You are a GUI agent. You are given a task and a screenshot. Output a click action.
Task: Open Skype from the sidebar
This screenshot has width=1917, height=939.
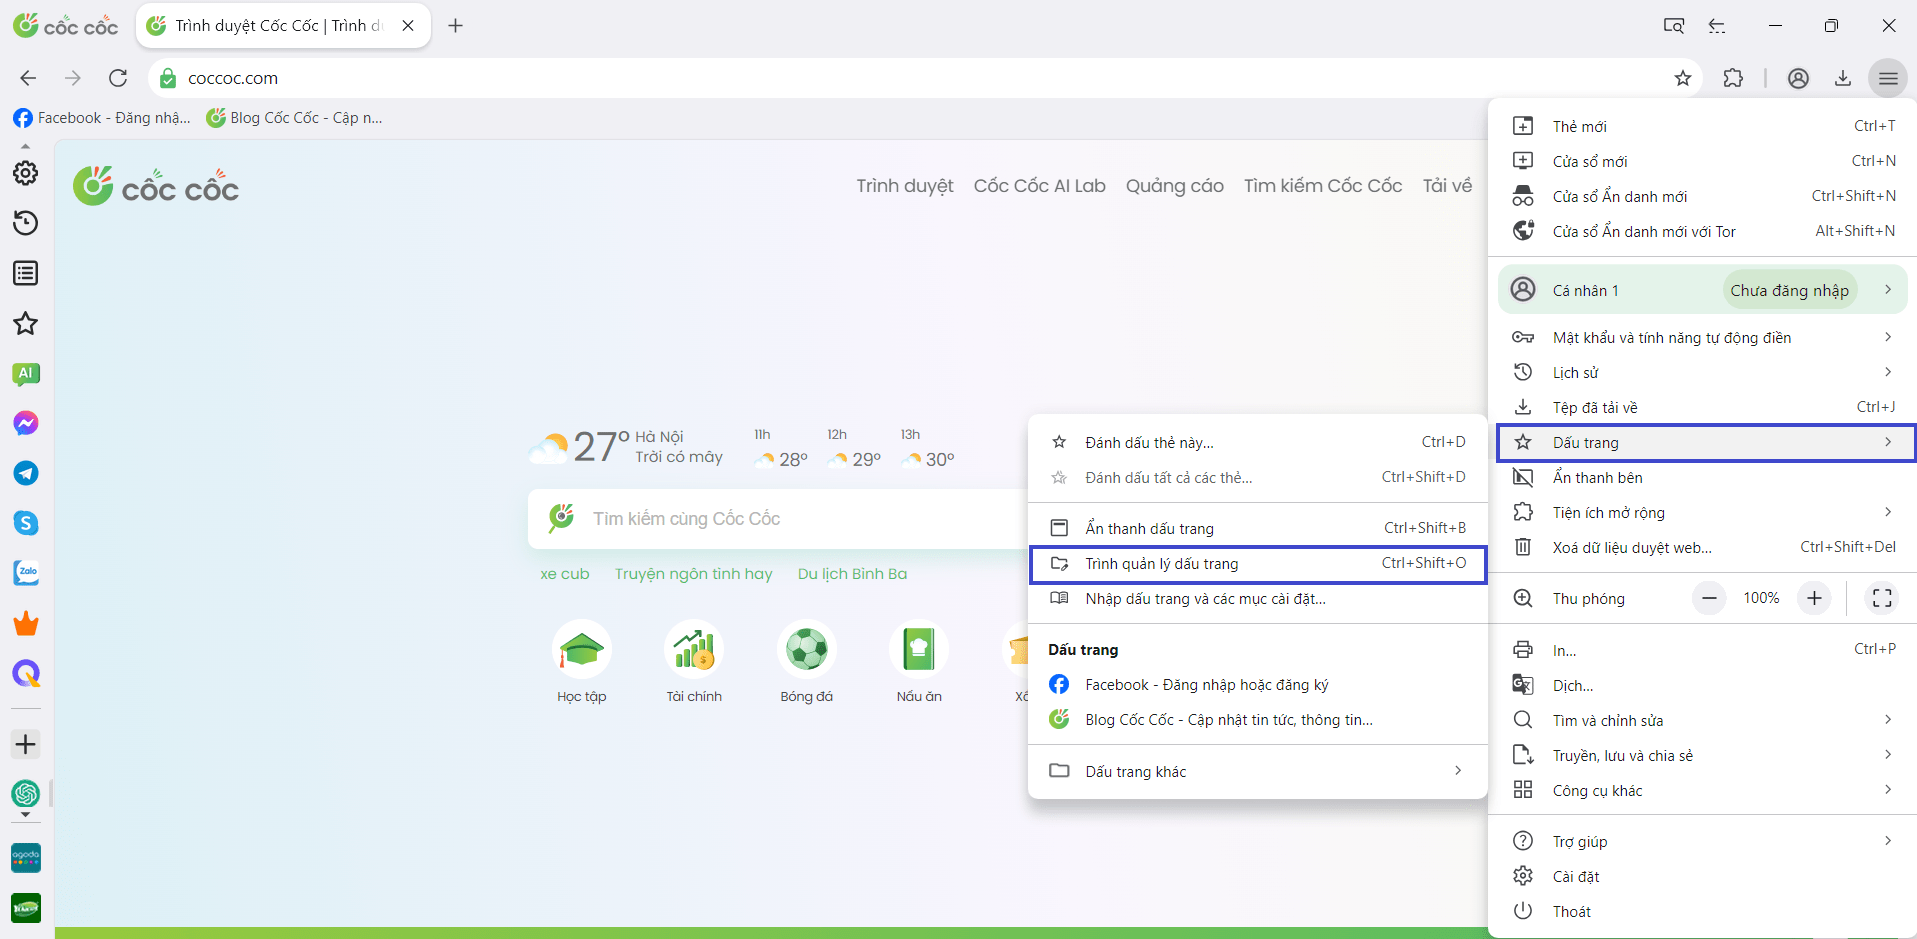coord(26,523)
